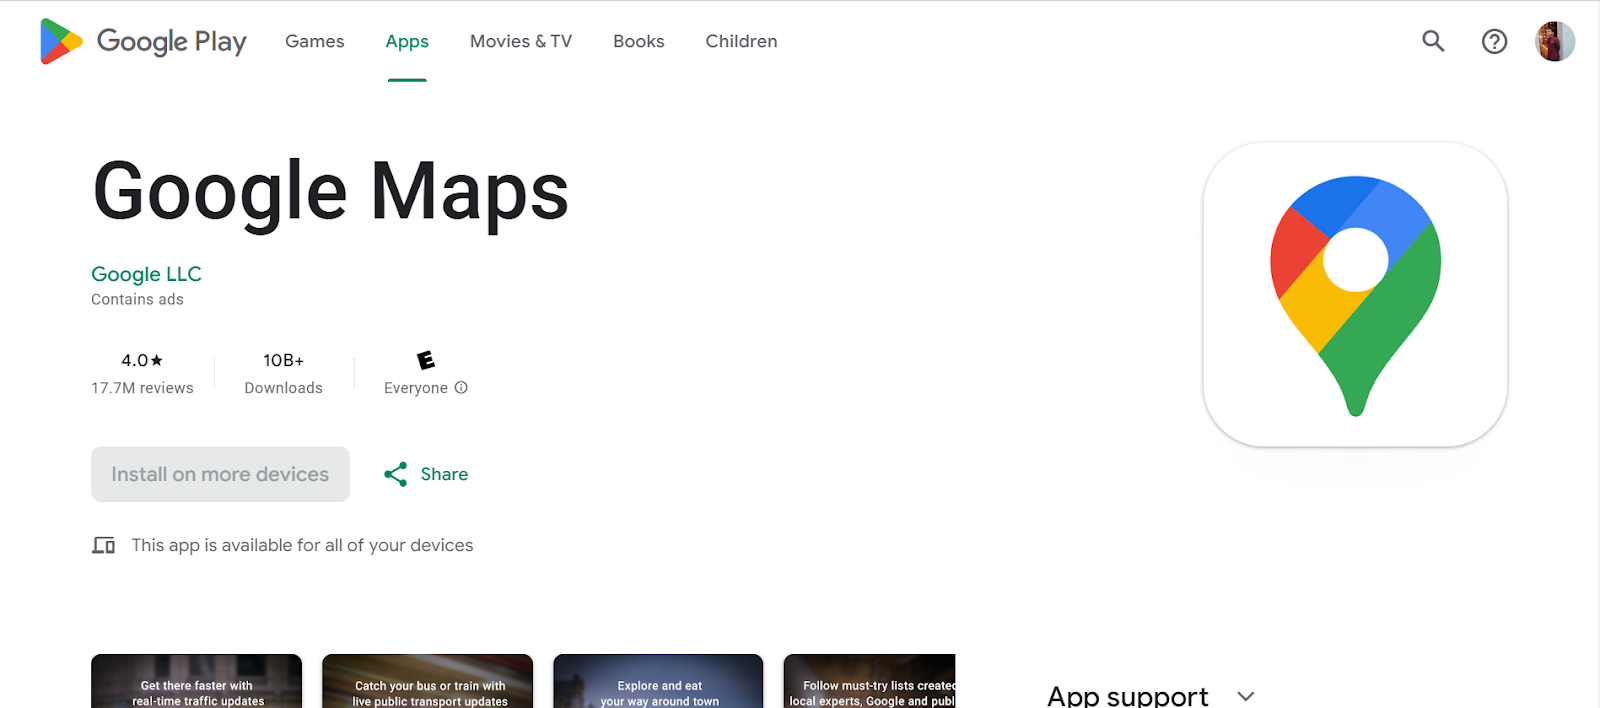The height and width of the screenshot is (708, 1600).
Task: Open the Google LLC developer link
Action: tap(146, 274)
